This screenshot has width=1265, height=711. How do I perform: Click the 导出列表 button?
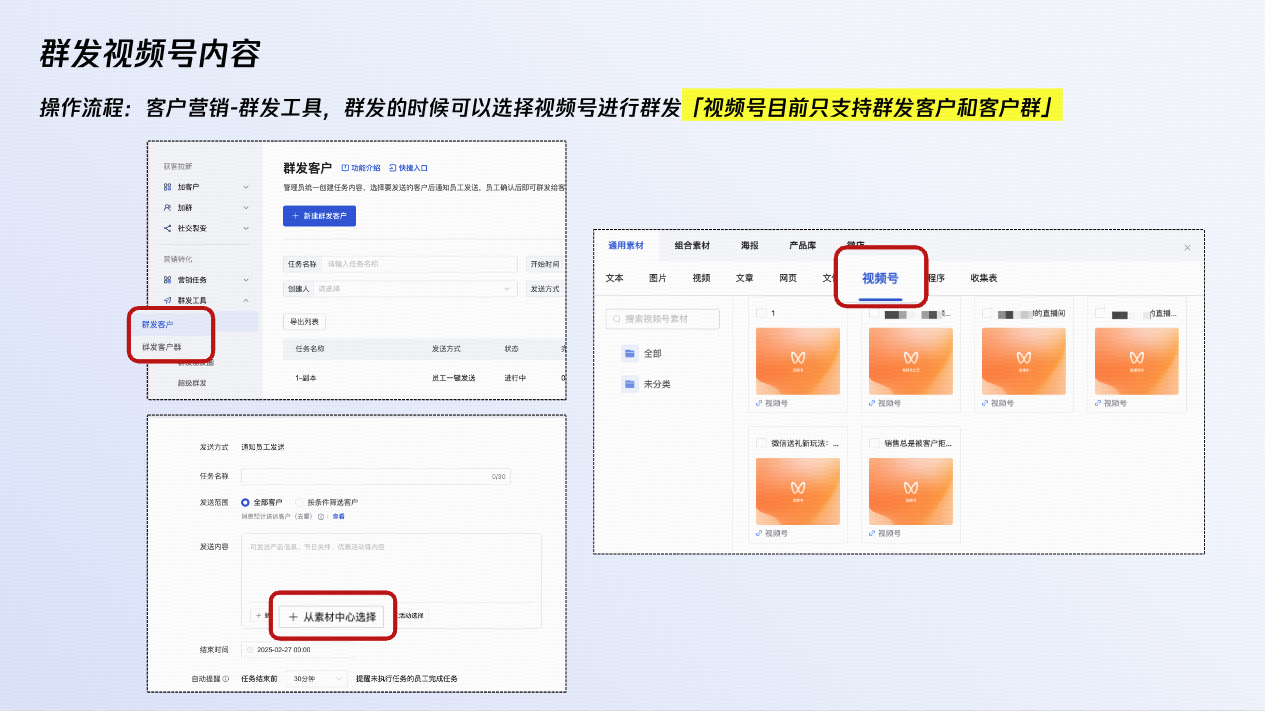tap(304, 322)
